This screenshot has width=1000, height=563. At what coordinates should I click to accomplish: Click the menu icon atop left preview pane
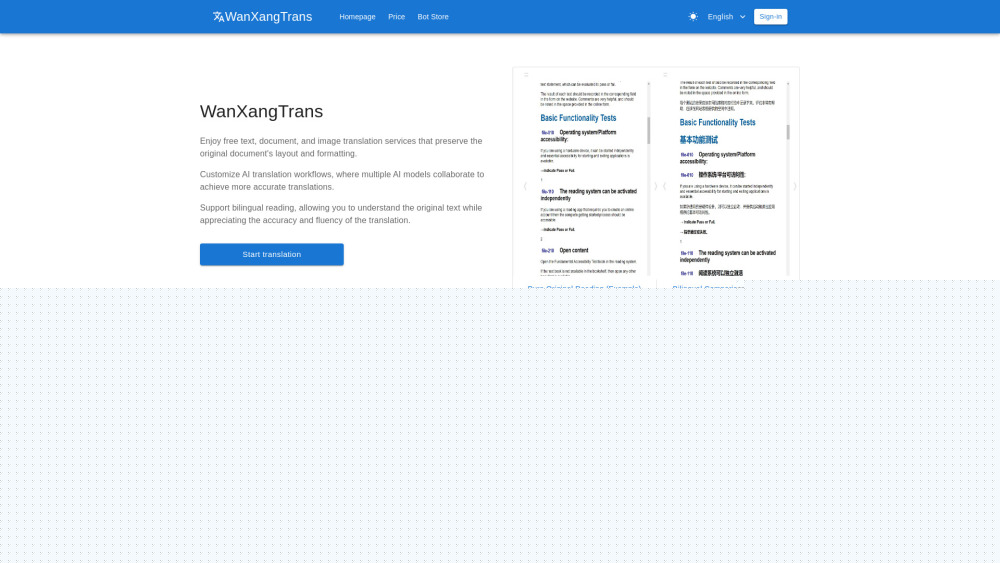click(526, 75)
